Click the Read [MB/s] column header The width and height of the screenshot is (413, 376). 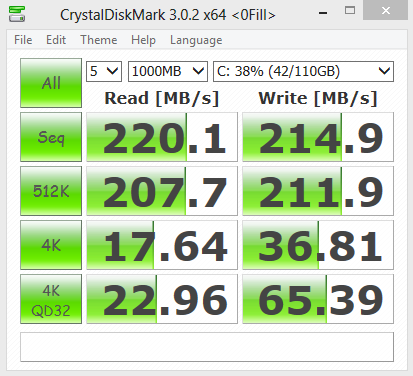coord(162,99)
